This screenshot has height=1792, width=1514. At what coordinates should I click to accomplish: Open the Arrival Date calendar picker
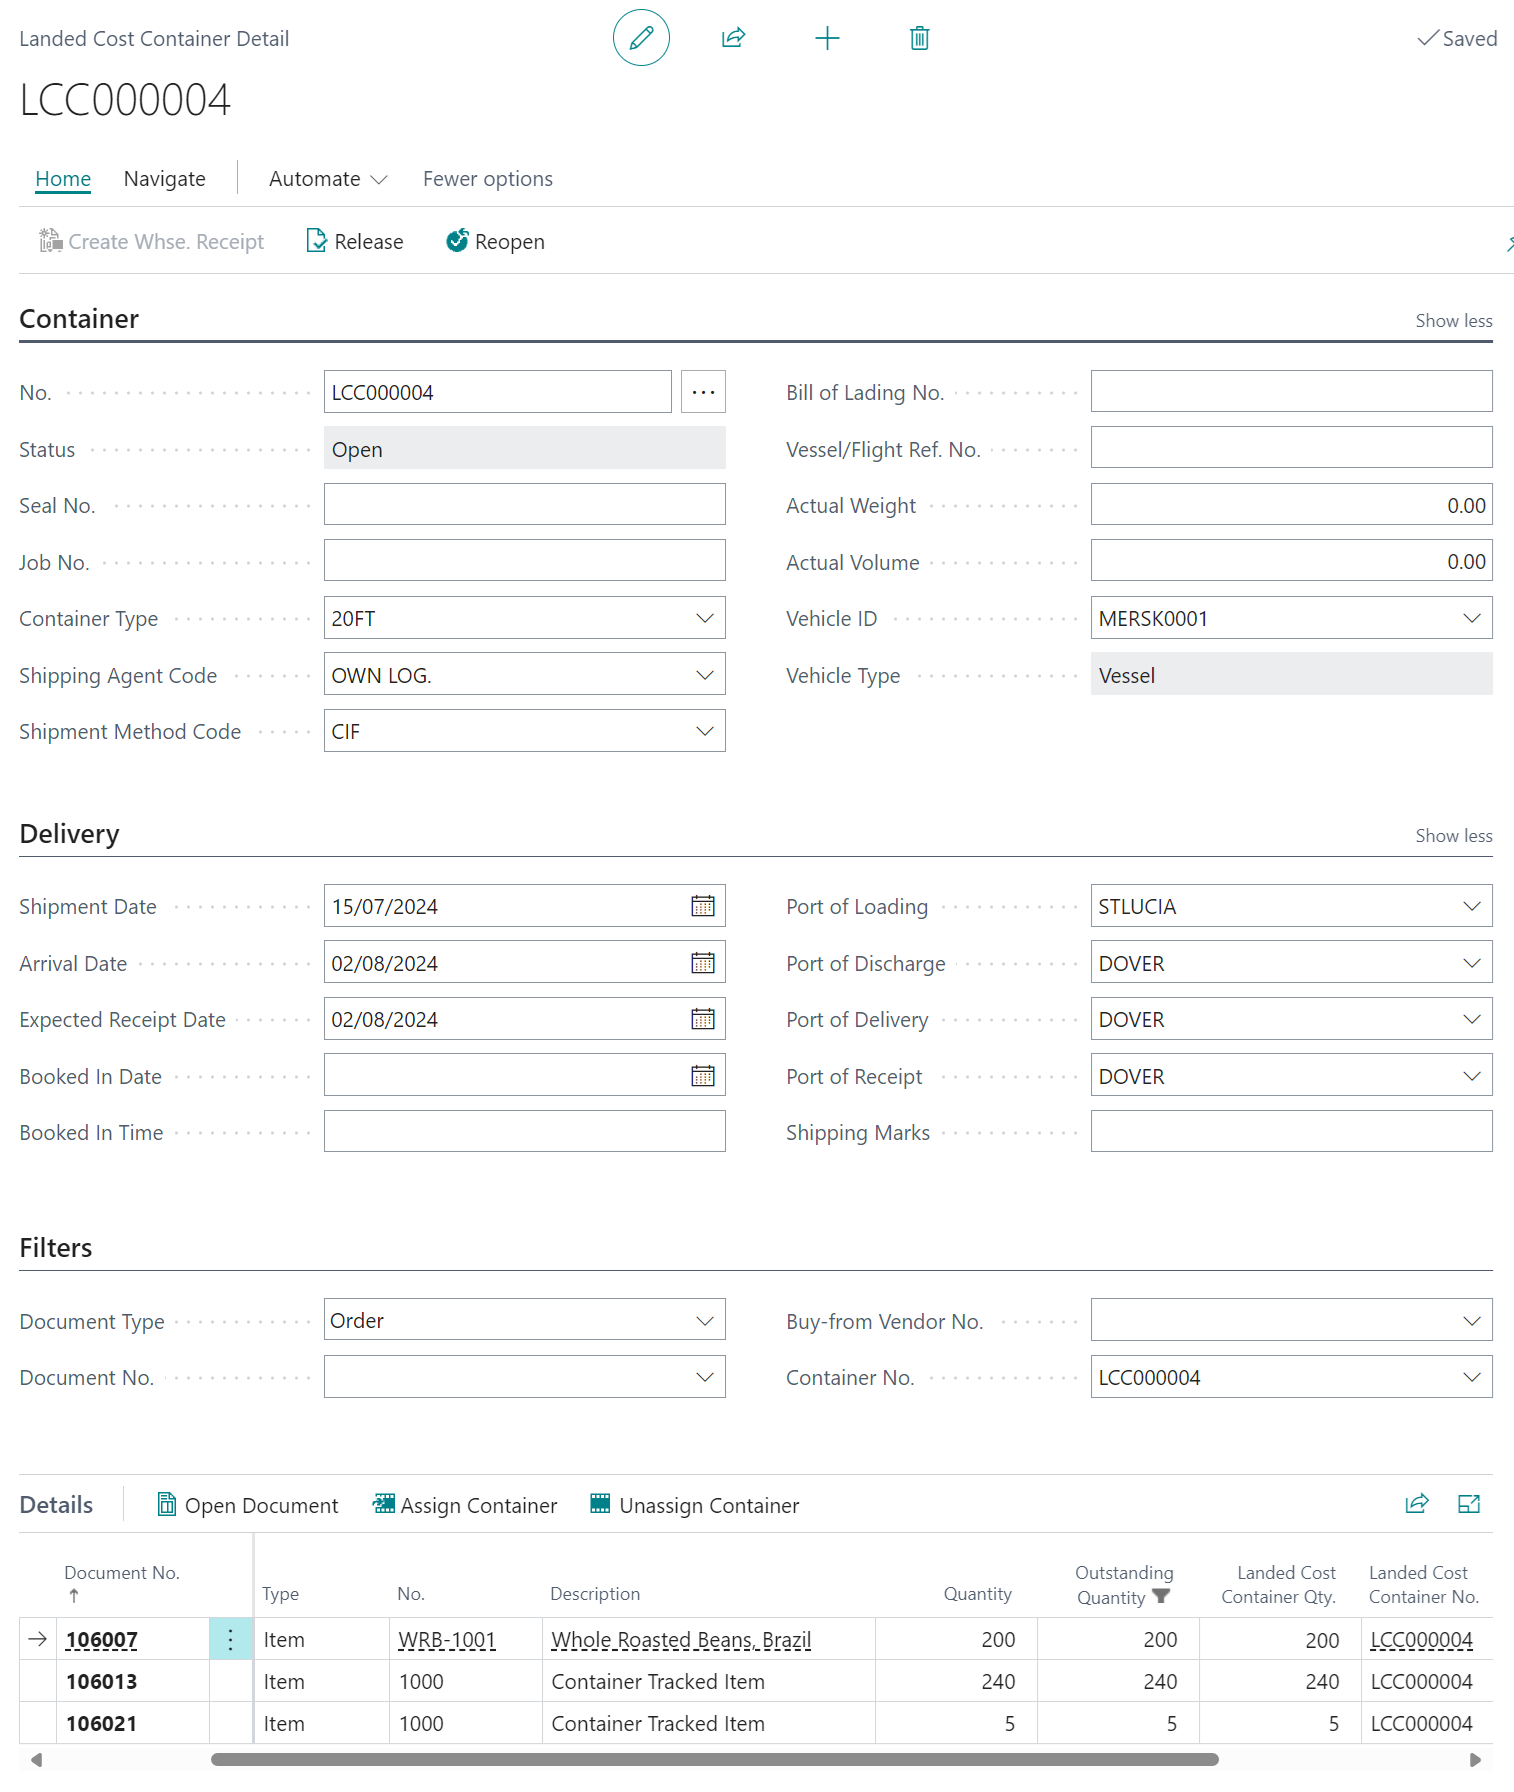click(x=703, y=963)
